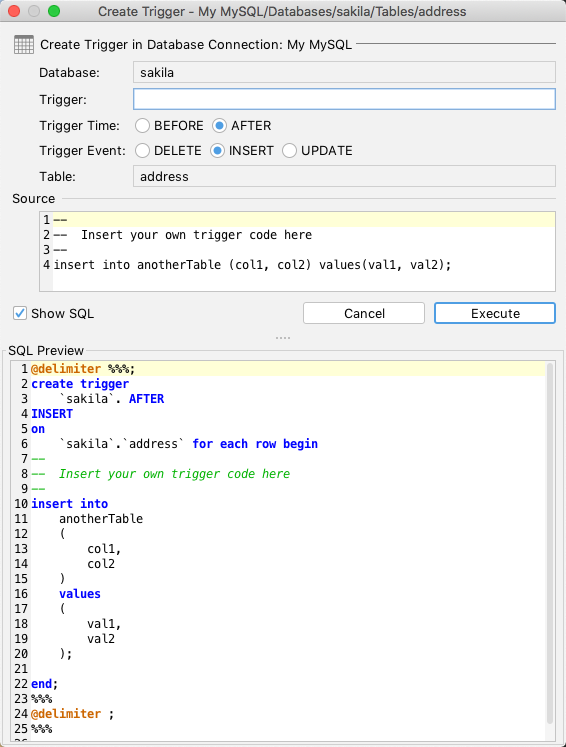Viewport: 566px width, 747px height.
Task: Click the italic green comment on preview line 8
Action: pos(174,474)
